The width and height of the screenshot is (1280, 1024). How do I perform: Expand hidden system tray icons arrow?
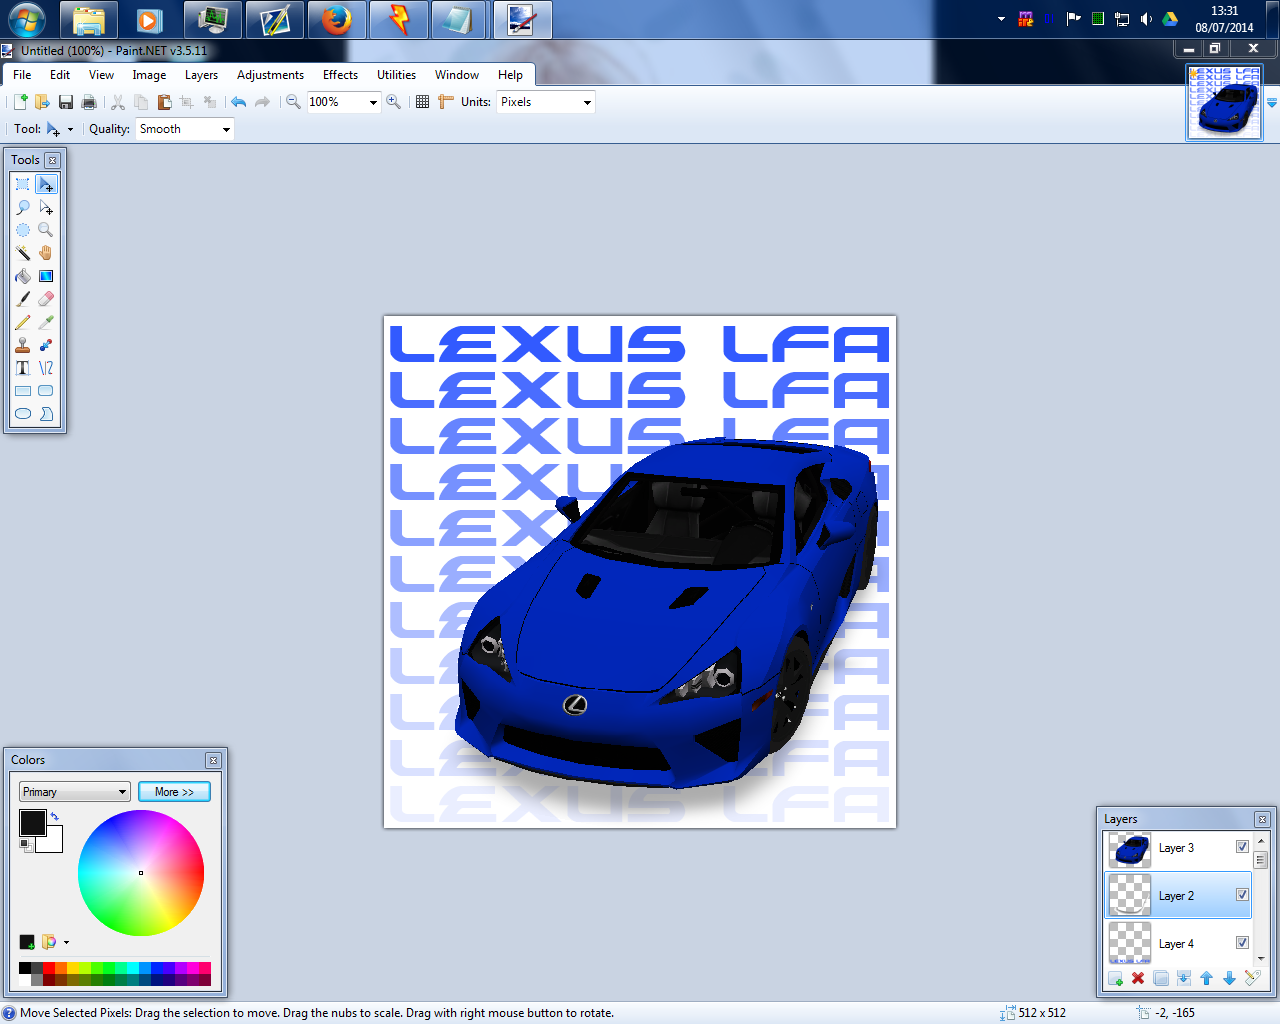point(1001,19)
